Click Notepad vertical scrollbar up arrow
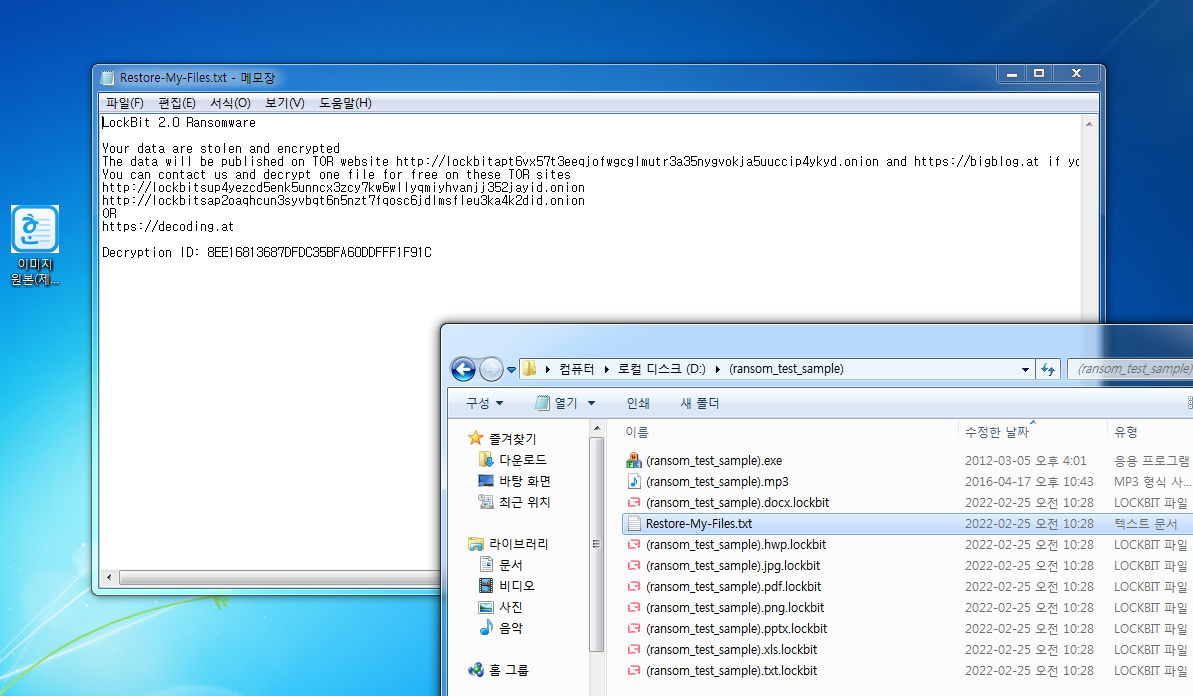Screen dimensions: 1193x696 click(1089, 123)
